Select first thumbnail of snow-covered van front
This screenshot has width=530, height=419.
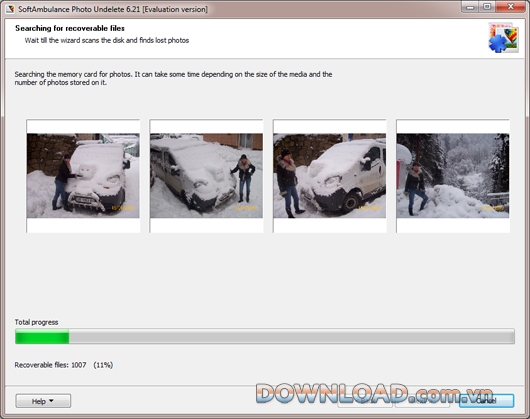coord(83,176)
